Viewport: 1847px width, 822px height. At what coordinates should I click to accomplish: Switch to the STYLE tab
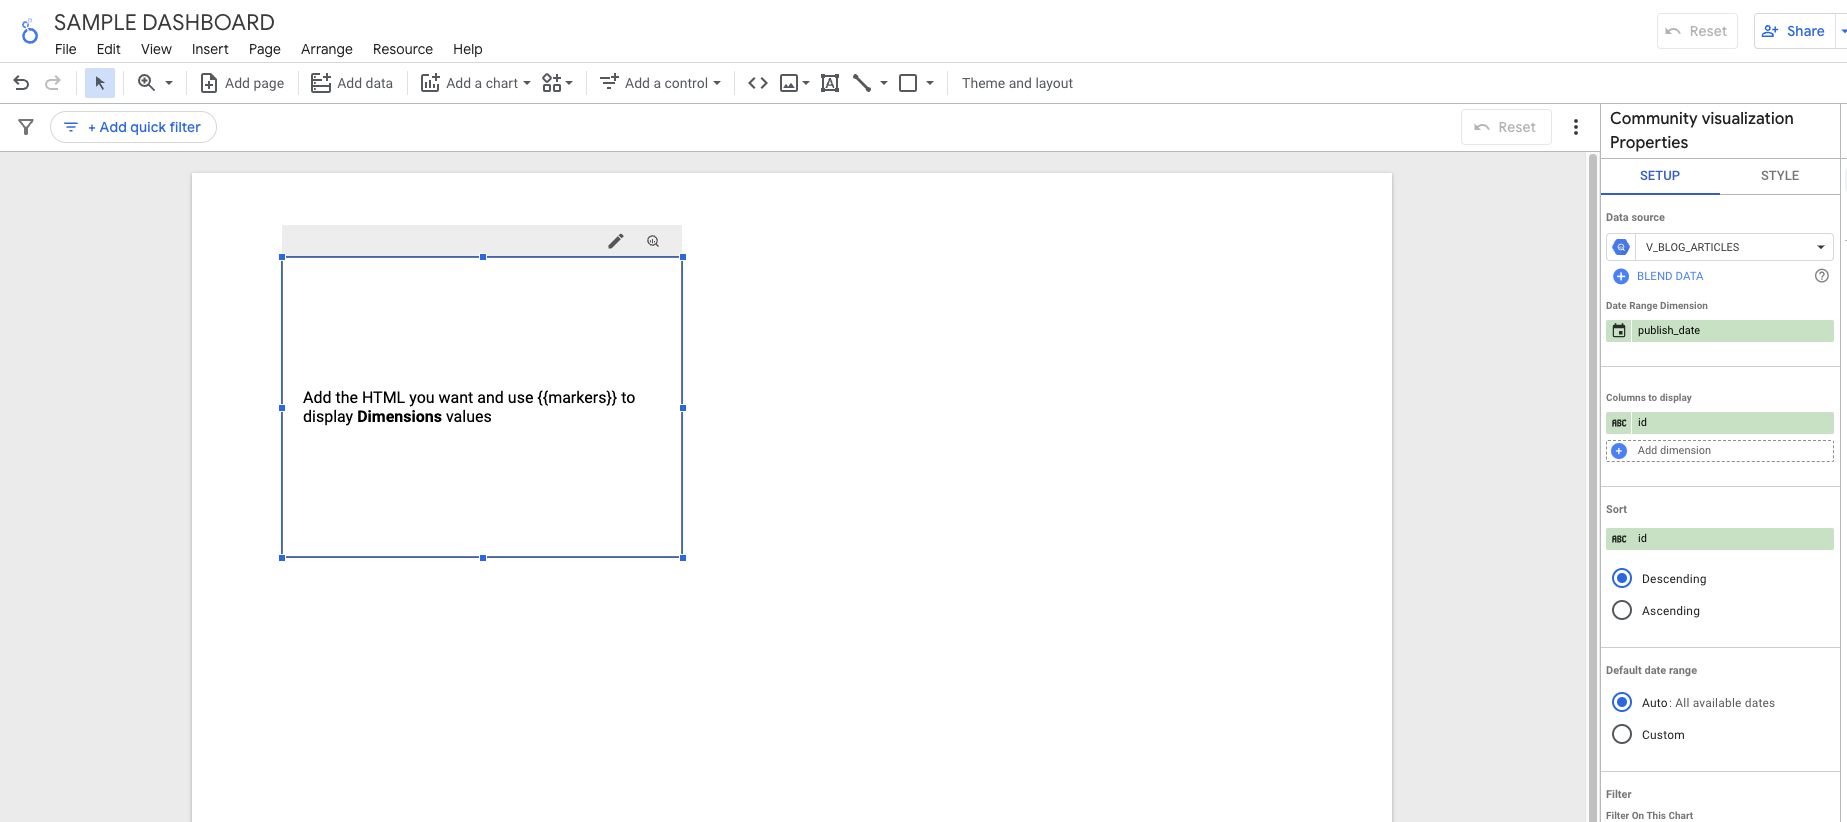click(x=1779, y=176)
